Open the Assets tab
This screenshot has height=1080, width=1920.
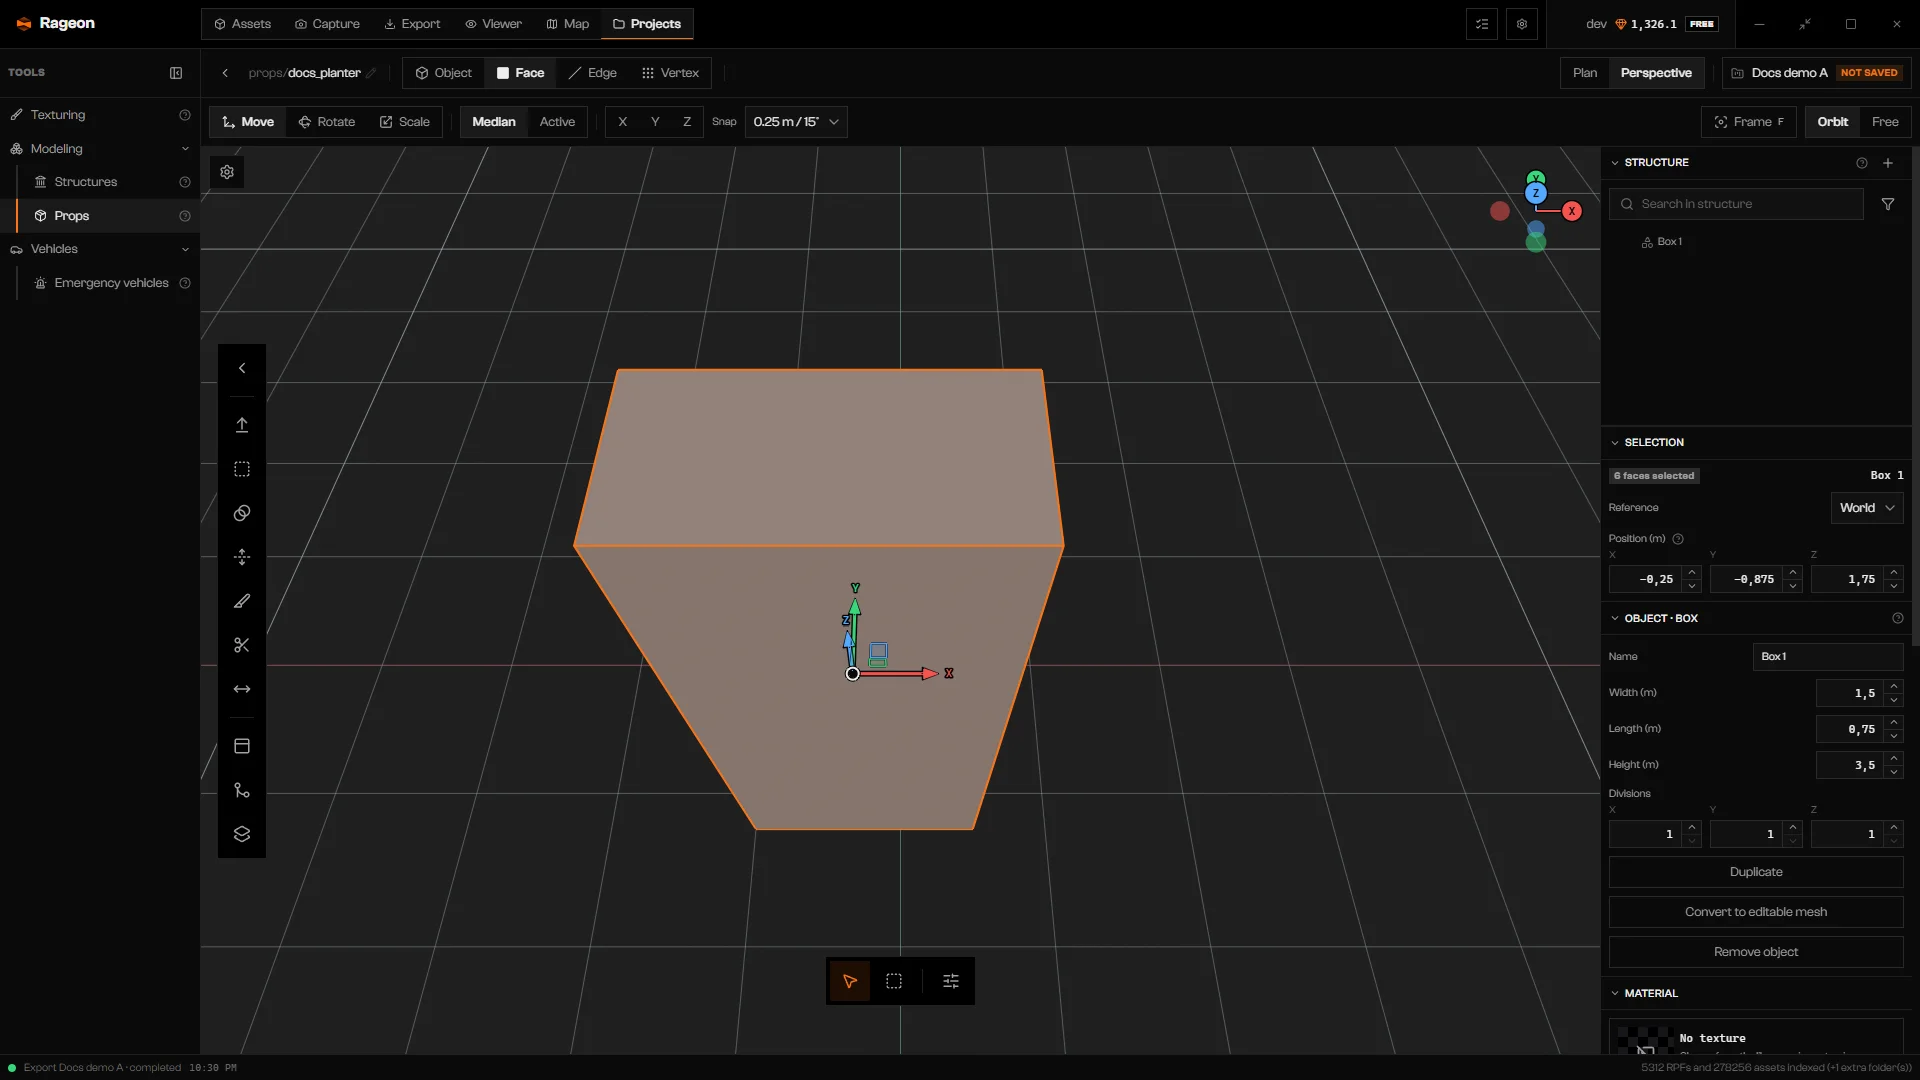[x=243, y=24]
